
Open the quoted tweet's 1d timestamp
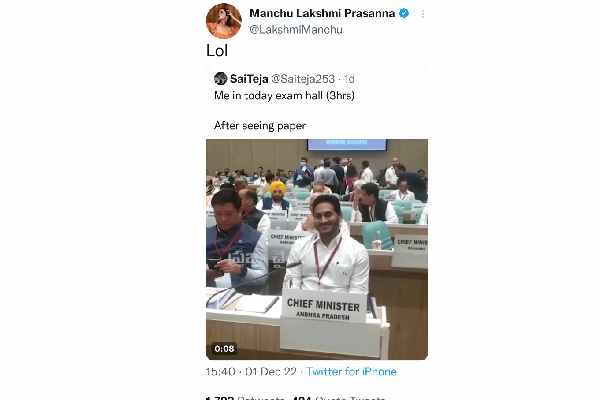coord(349,79)
